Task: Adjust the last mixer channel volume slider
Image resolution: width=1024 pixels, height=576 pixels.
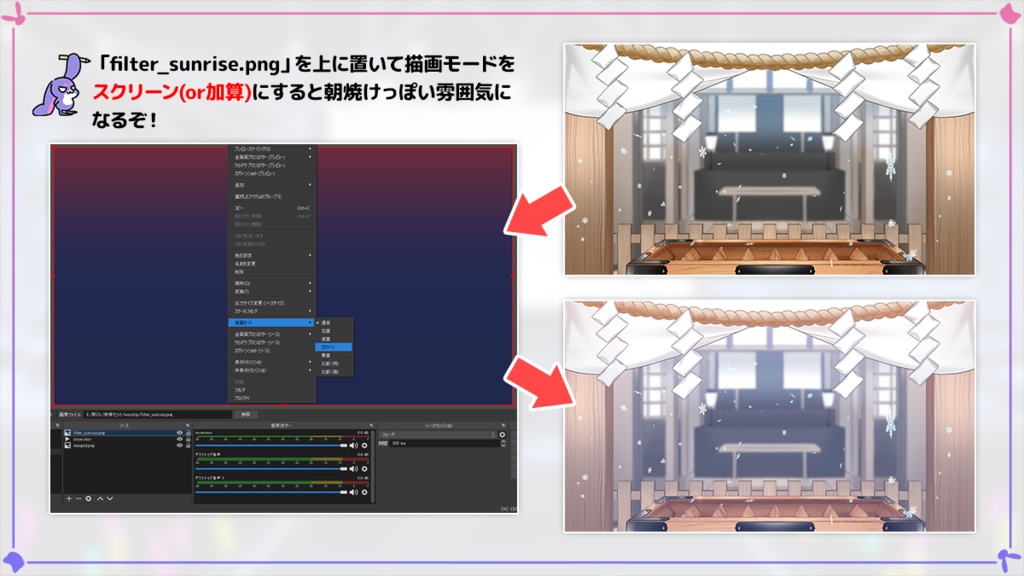Action: (271, 492)
